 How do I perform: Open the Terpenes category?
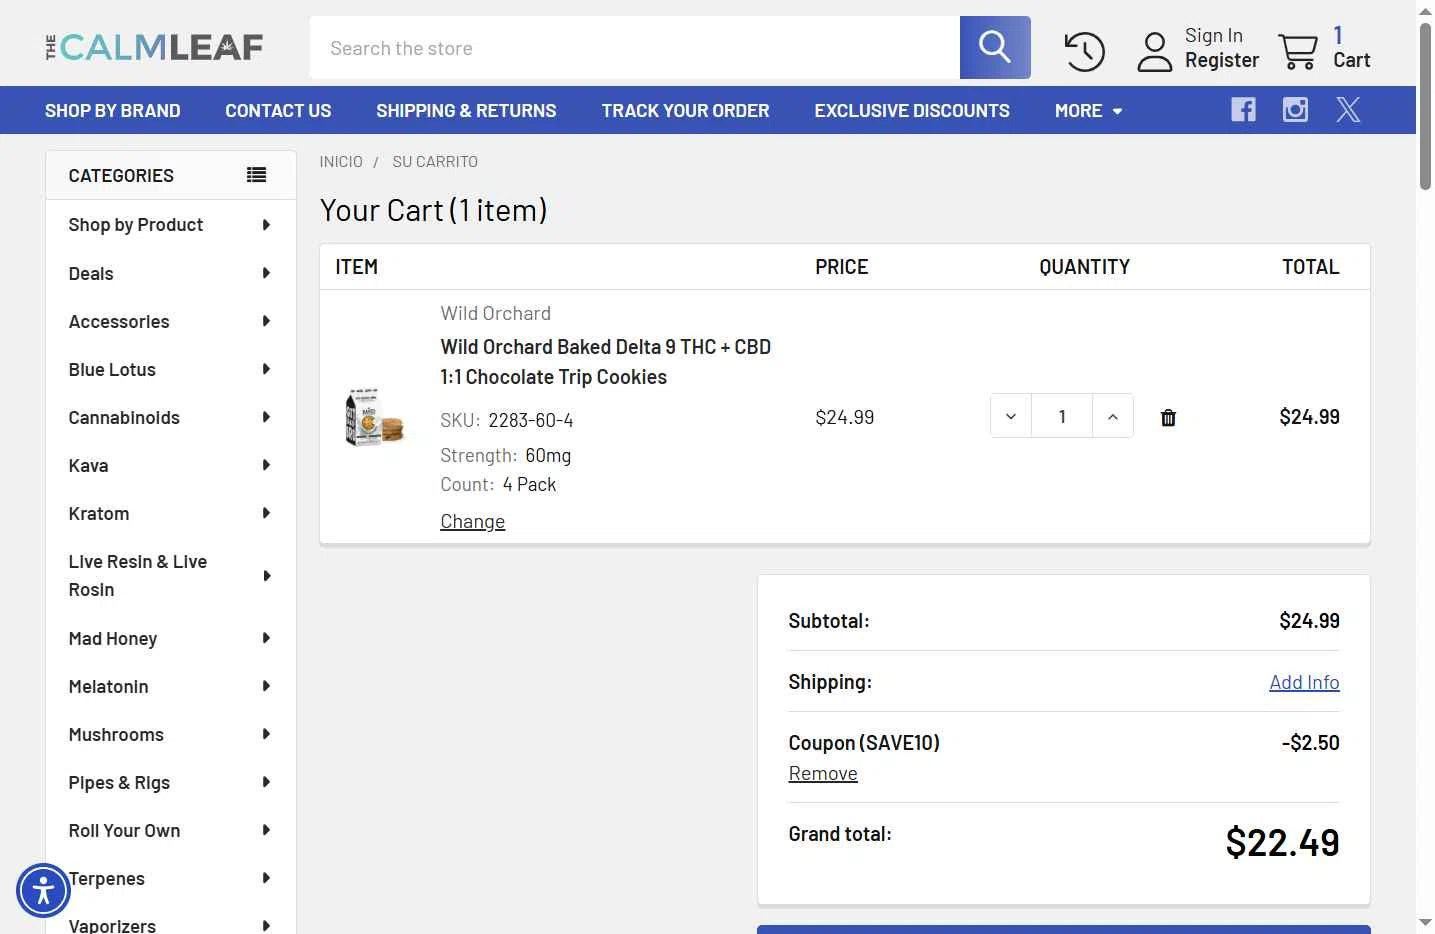tap(107, 878)
